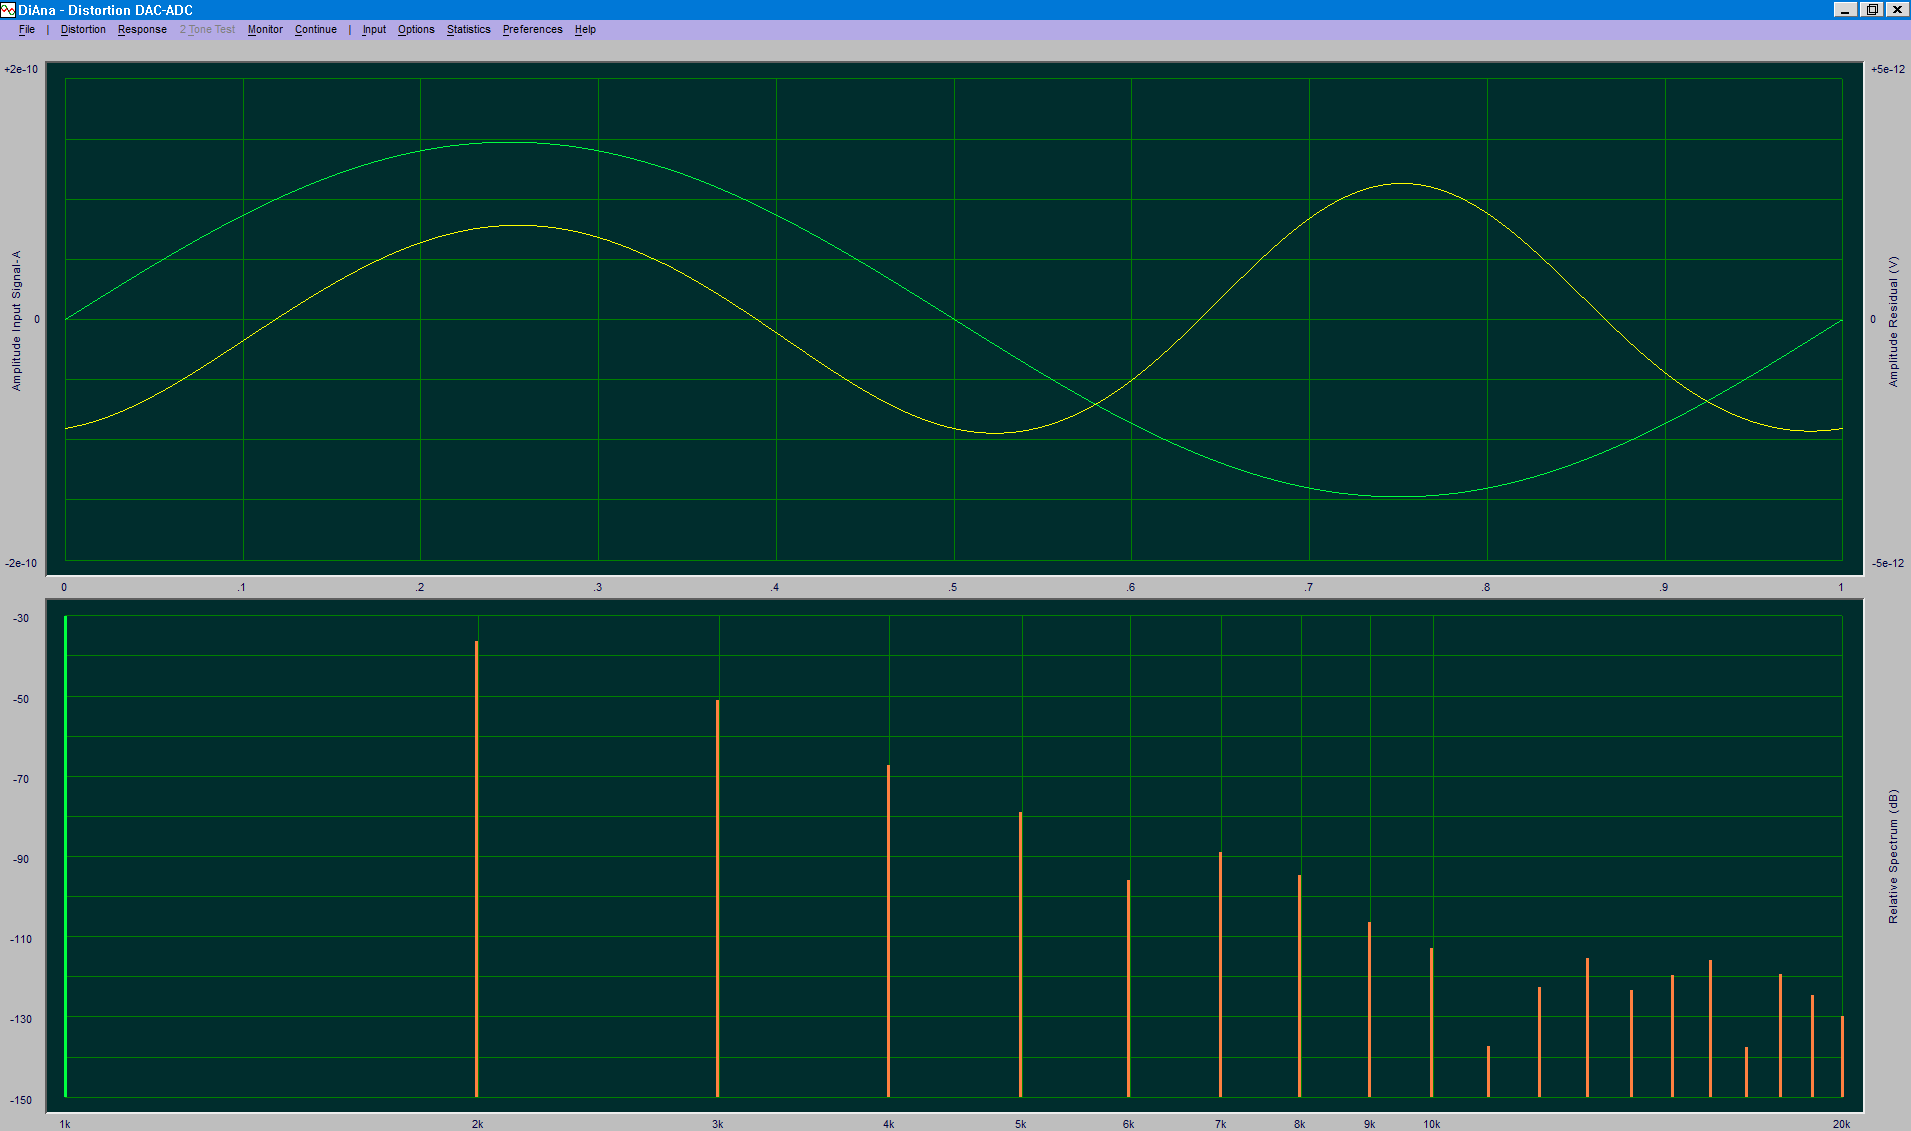Click the 7k harmonic spectrum bar
Screen dimensions: 1911x1131
(x=1220, y=974)
